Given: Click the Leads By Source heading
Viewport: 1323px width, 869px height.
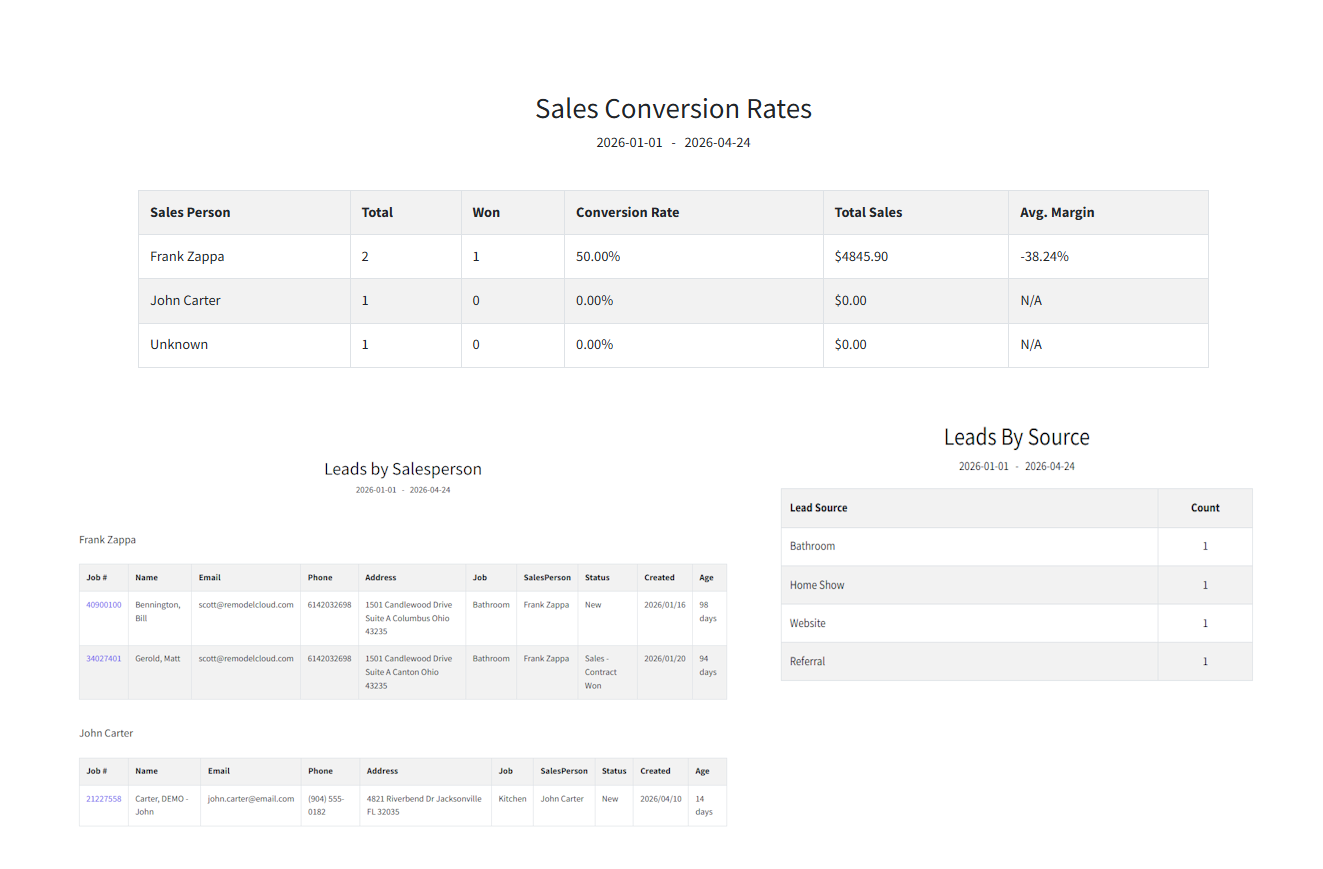Looking at the screenshot, I should pos(1016,437).
